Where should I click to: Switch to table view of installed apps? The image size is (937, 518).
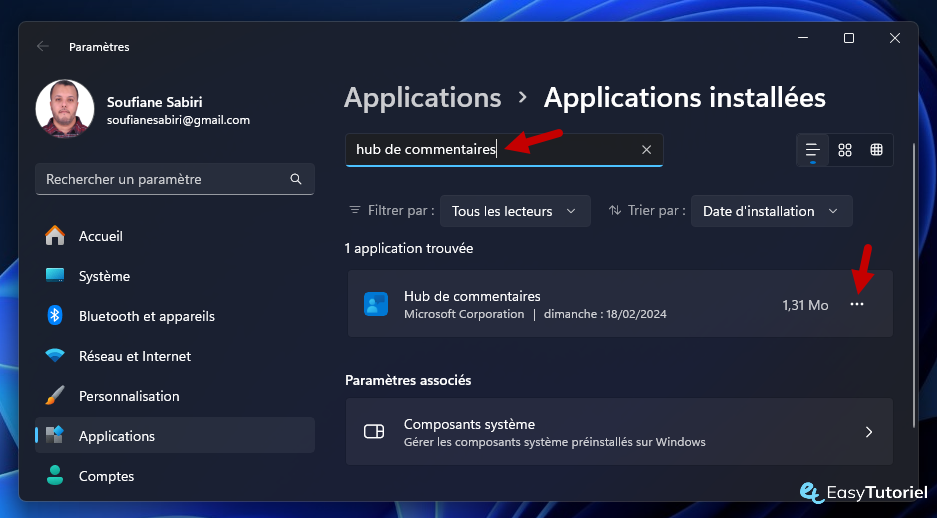point(877,150)
